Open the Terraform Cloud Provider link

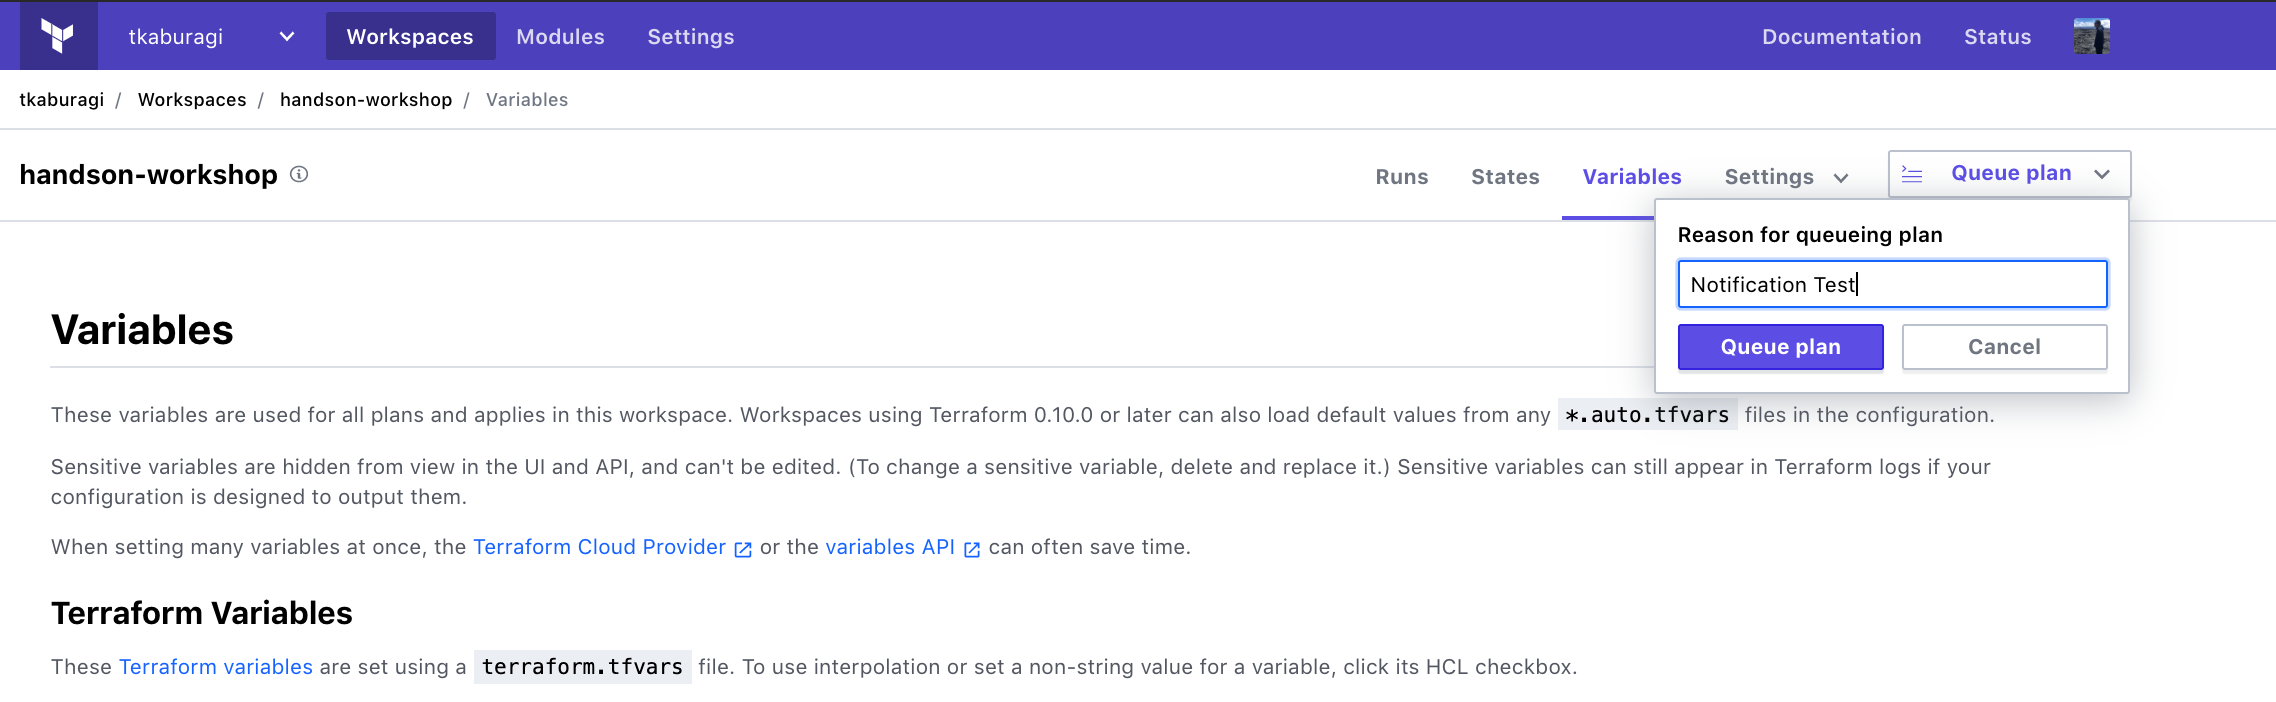[x=599, y=547]
